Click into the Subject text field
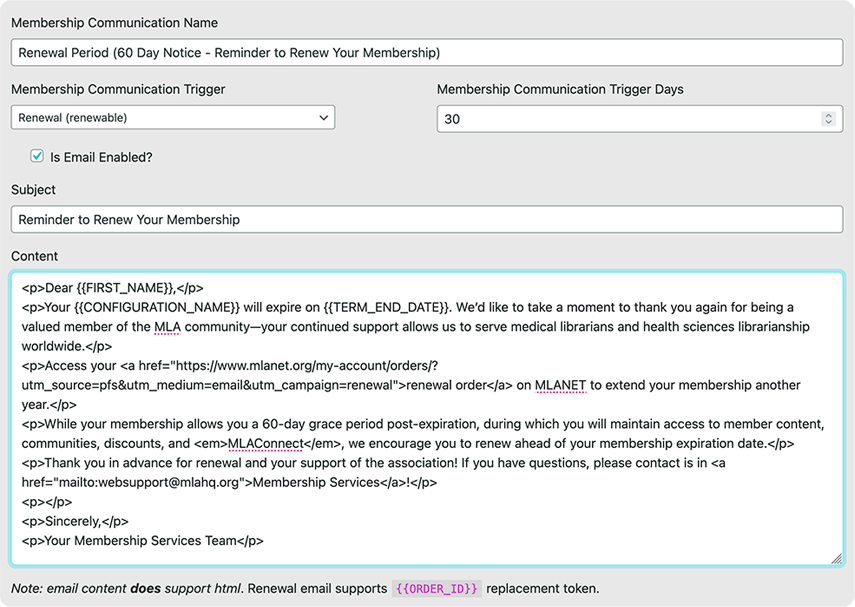The image size is (855, 607). pos(427,219)
